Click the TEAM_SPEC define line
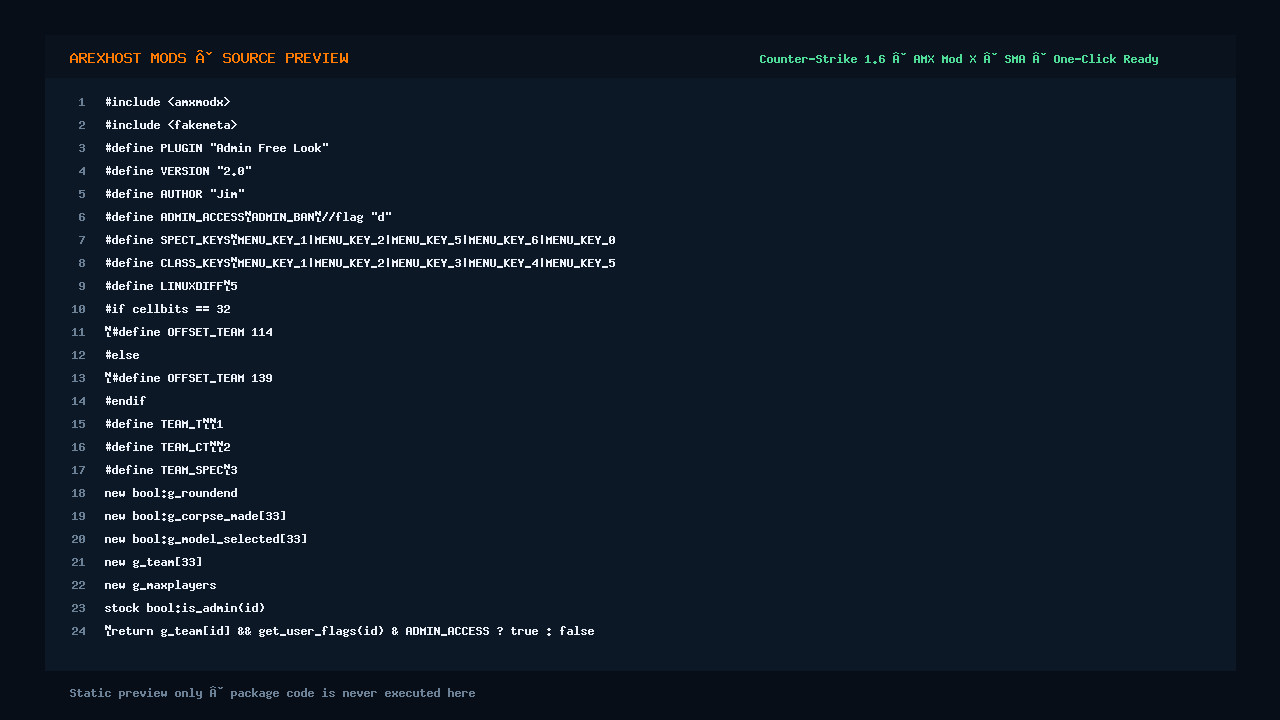Image resolution: width=1280 pixels, height=720 pixels. [171, 470]
